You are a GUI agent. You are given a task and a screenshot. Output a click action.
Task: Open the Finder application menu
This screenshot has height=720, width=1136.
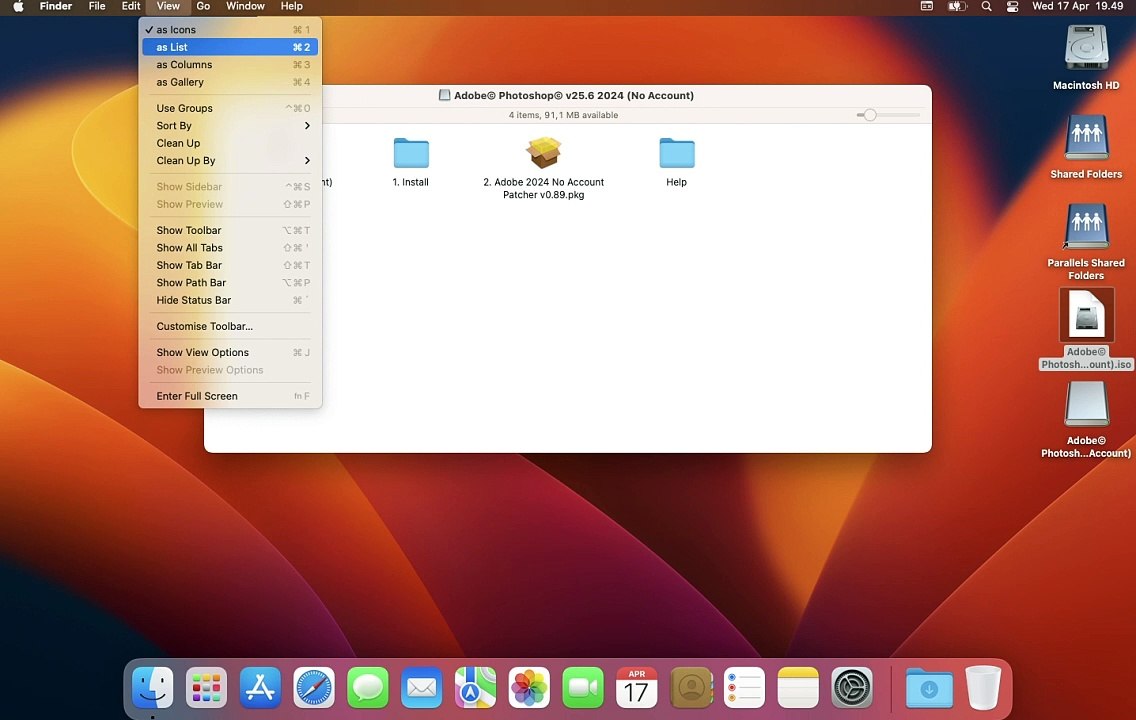coord(56,7)
